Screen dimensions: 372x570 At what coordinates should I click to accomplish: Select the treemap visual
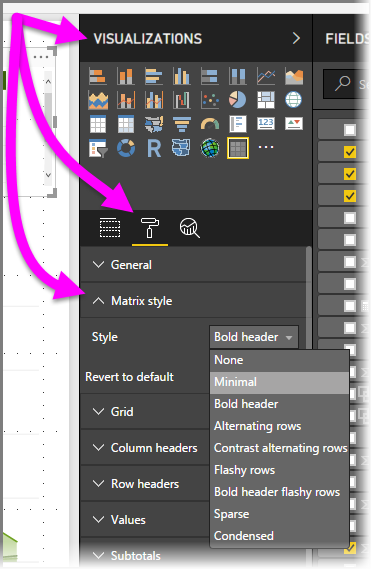[x=265, y=100]
